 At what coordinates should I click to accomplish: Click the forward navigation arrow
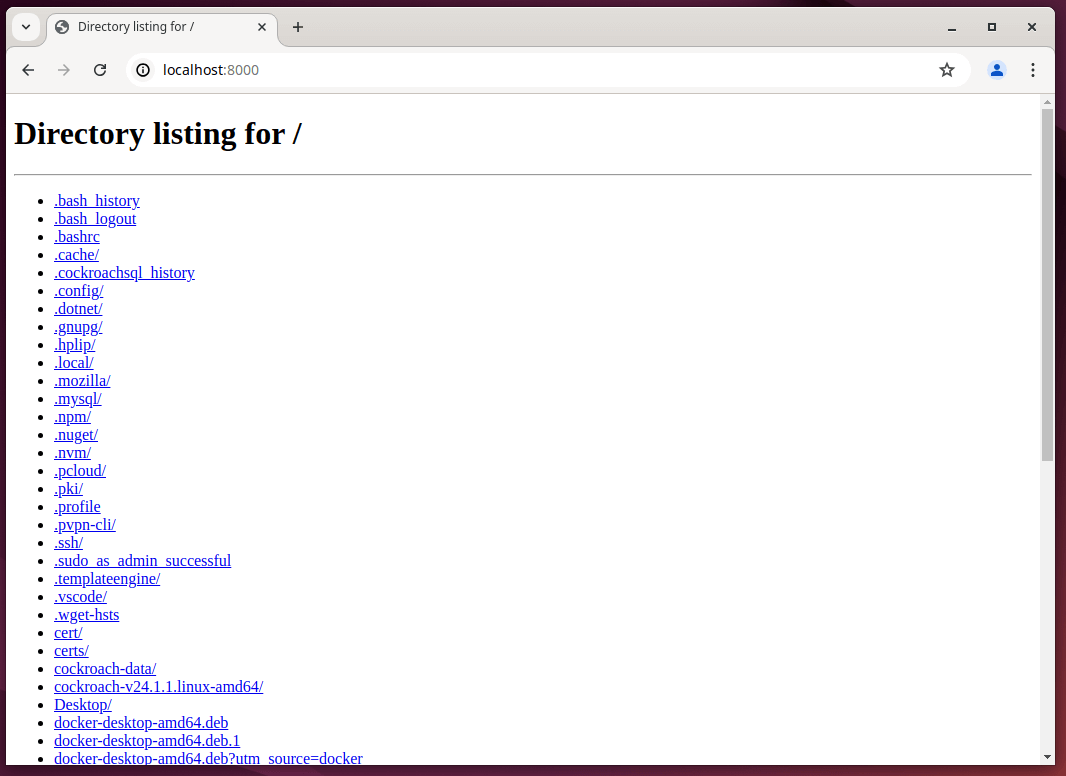(64, 70)
